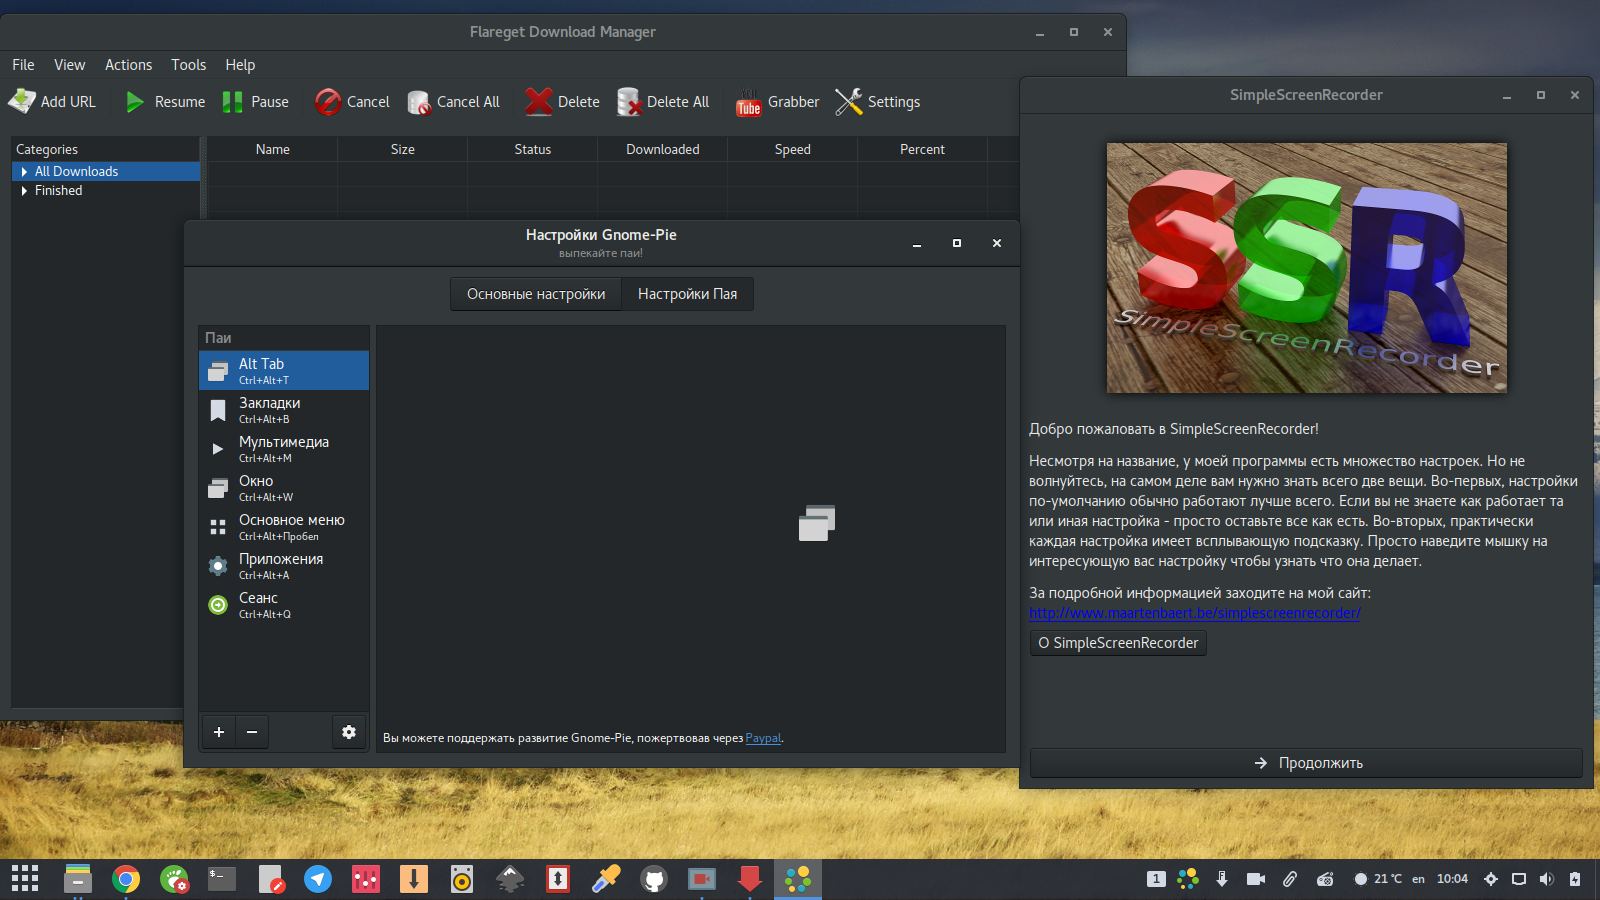Launch Telegram from taskbar
The width and height of the screenshot is (1600, 900).
(x=318, y=879)
